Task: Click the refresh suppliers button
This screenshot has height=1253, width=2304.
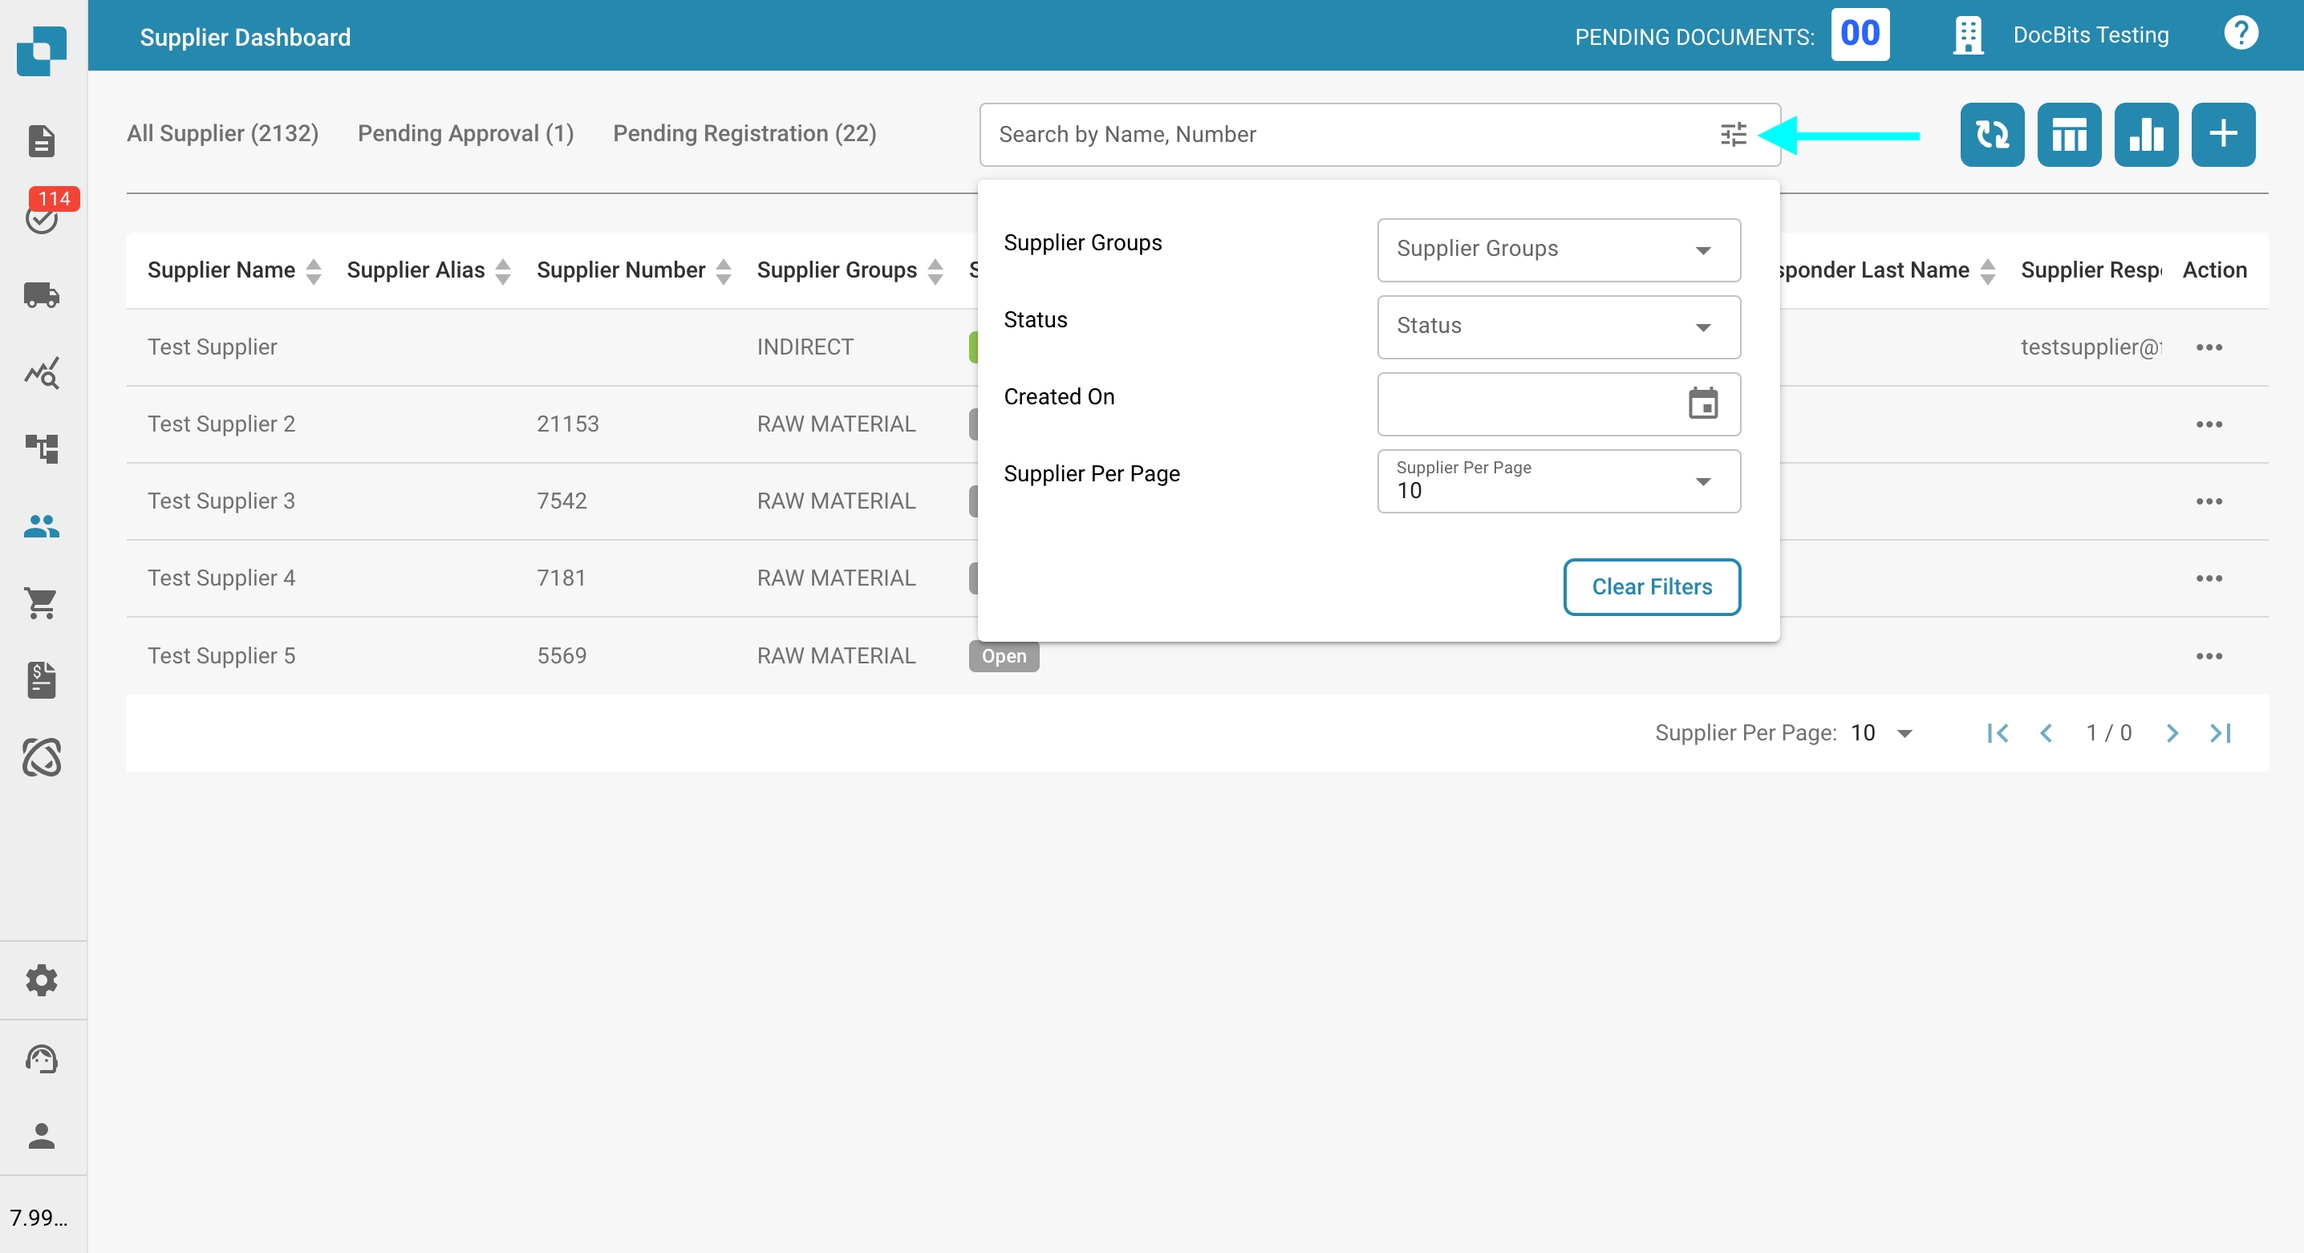Action: pos(1991,134)
